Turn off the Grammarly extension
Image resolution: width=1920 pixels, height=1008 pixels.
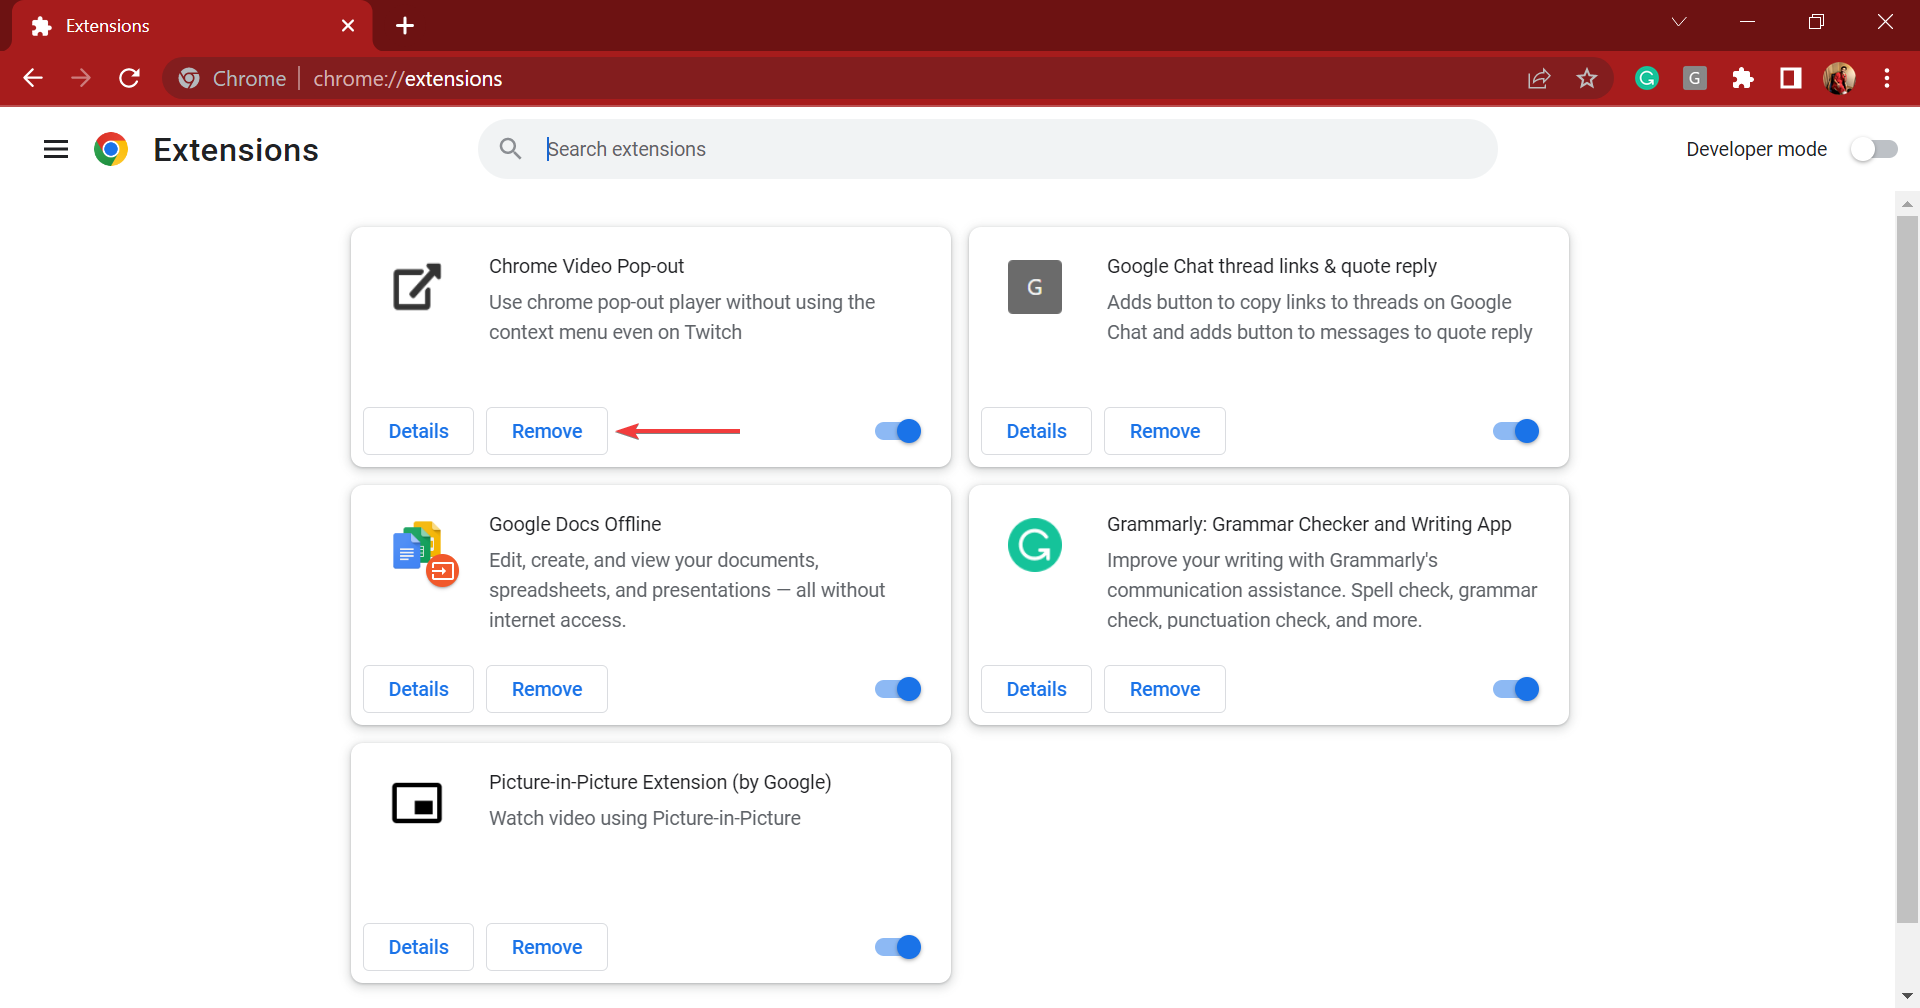[x=1516, y=689]
